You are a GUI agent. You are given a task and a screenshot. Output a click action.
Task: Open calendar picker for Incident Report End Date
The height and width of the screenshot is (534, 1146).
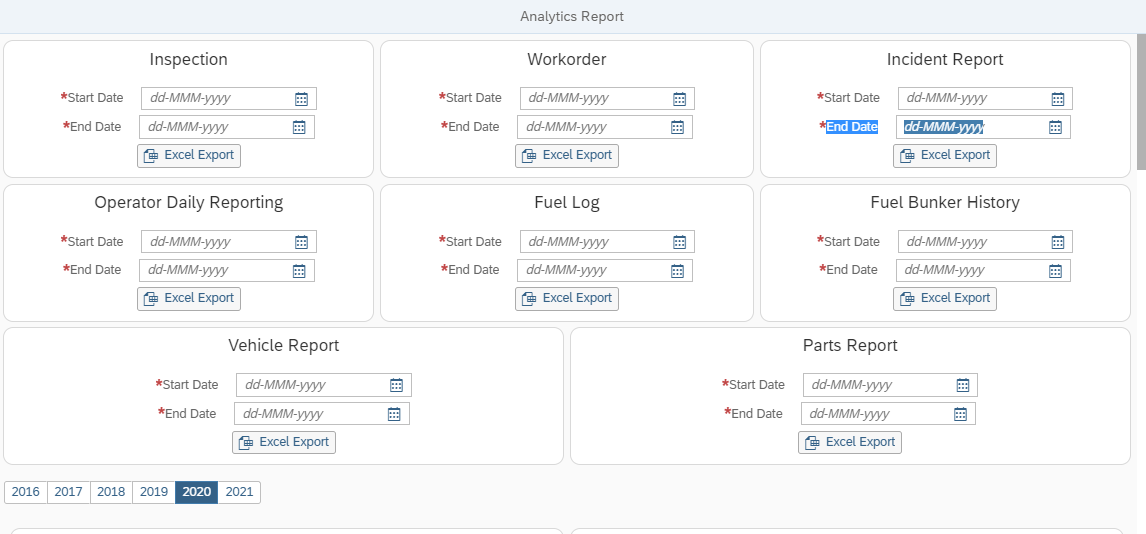pyautogui.click(x=1055, y=127)
